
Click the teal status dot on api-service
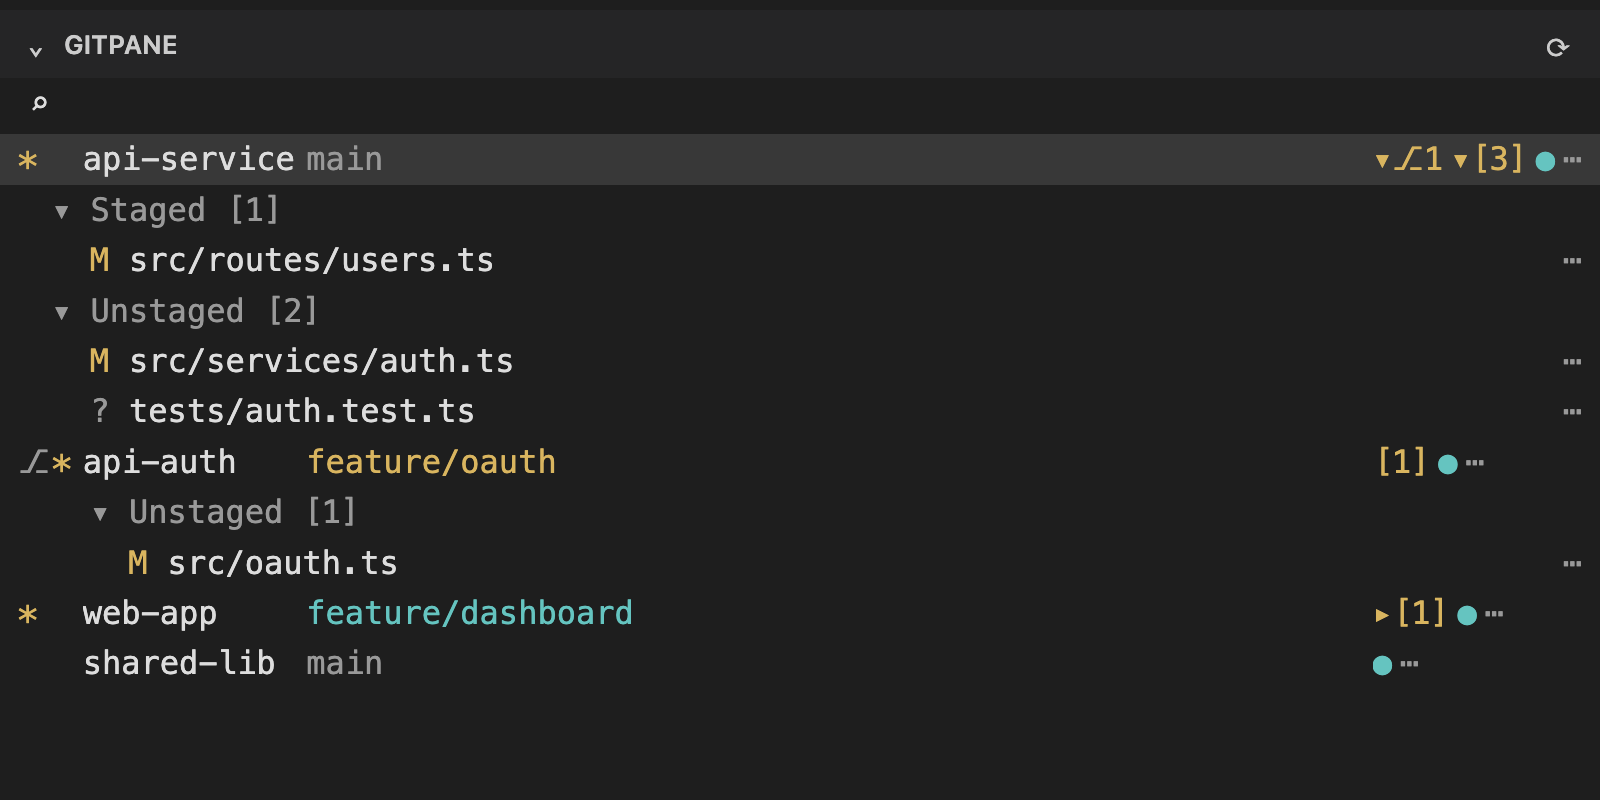click(x=1545, y=161)
